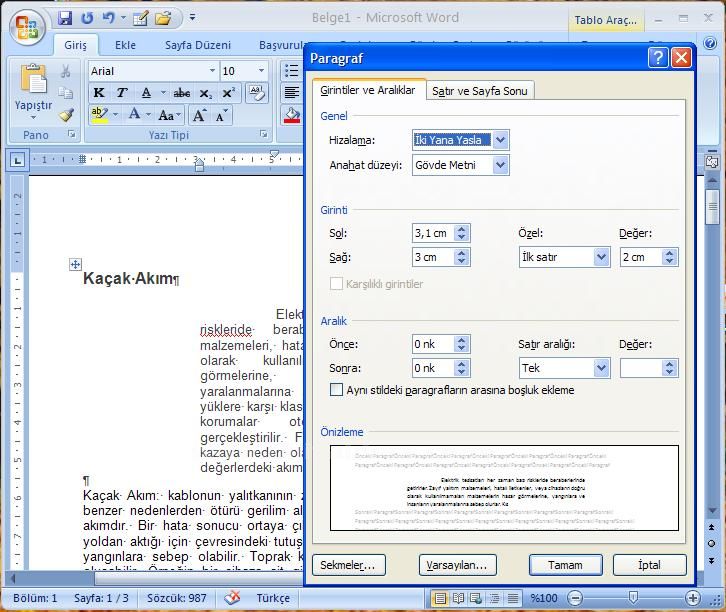
Task: Apply subscript formatting
Action: [x=206, y=93]
